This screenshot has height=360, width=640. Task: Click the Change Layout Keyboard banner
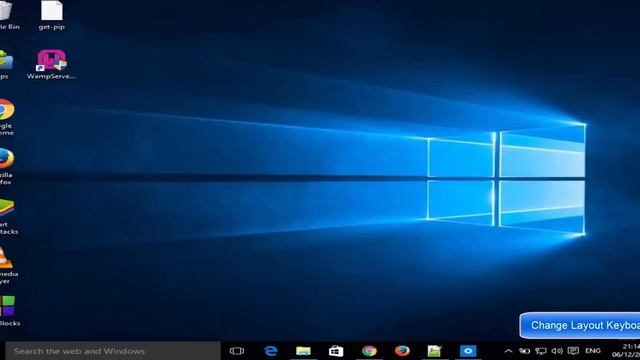pos(580,325)
